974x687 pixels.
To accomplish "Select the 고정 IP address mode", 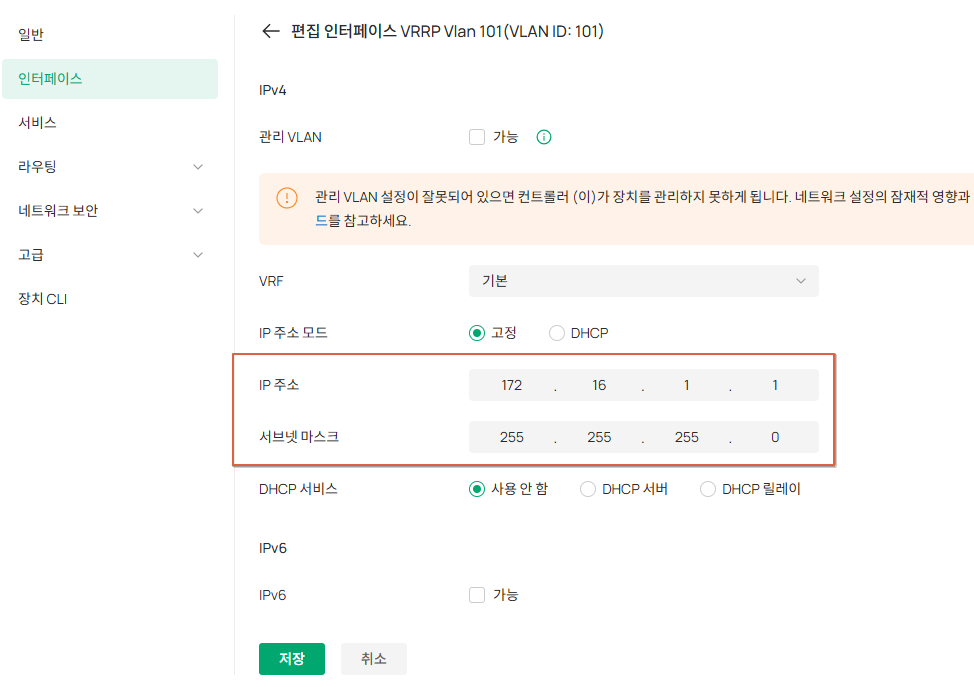I will [x=477, y=333].
